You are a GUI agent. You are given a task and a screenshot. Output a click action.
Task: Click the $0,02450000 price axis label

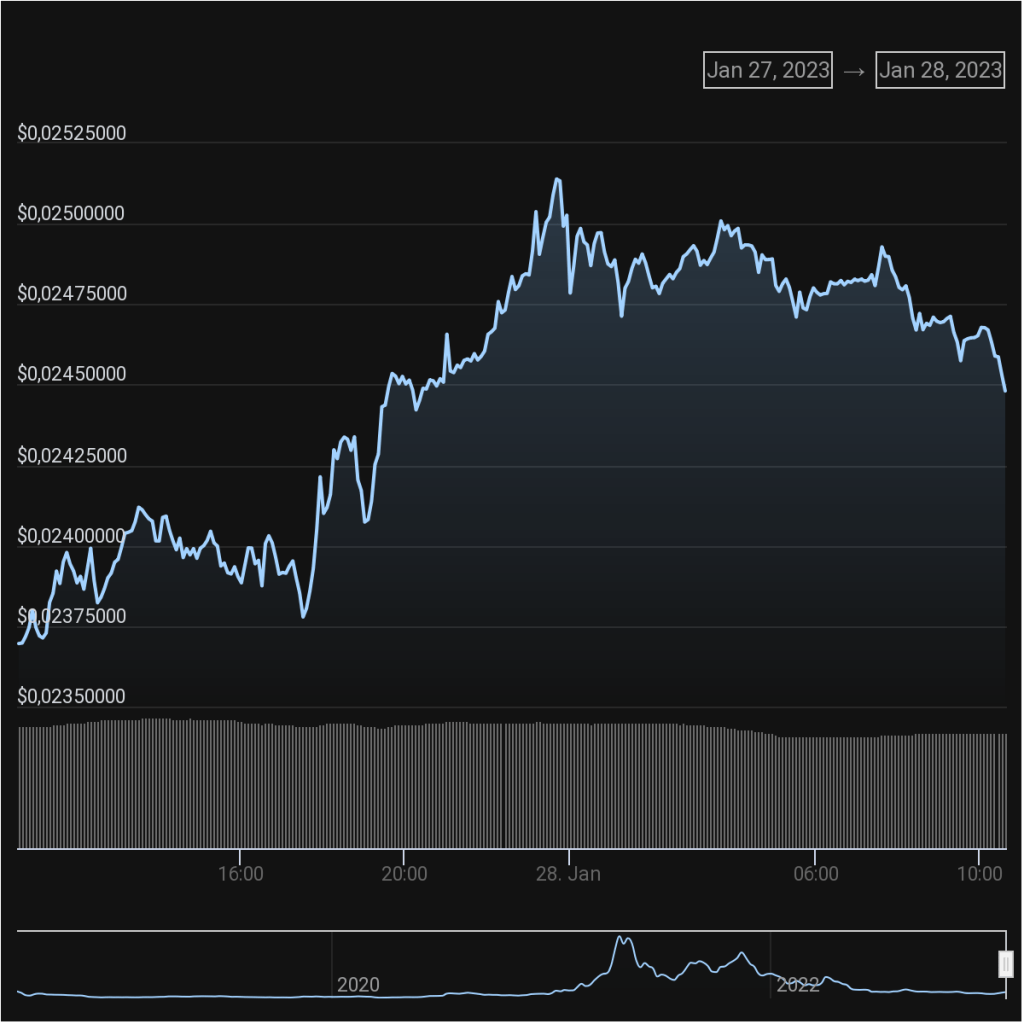click(x=72, y=374)
